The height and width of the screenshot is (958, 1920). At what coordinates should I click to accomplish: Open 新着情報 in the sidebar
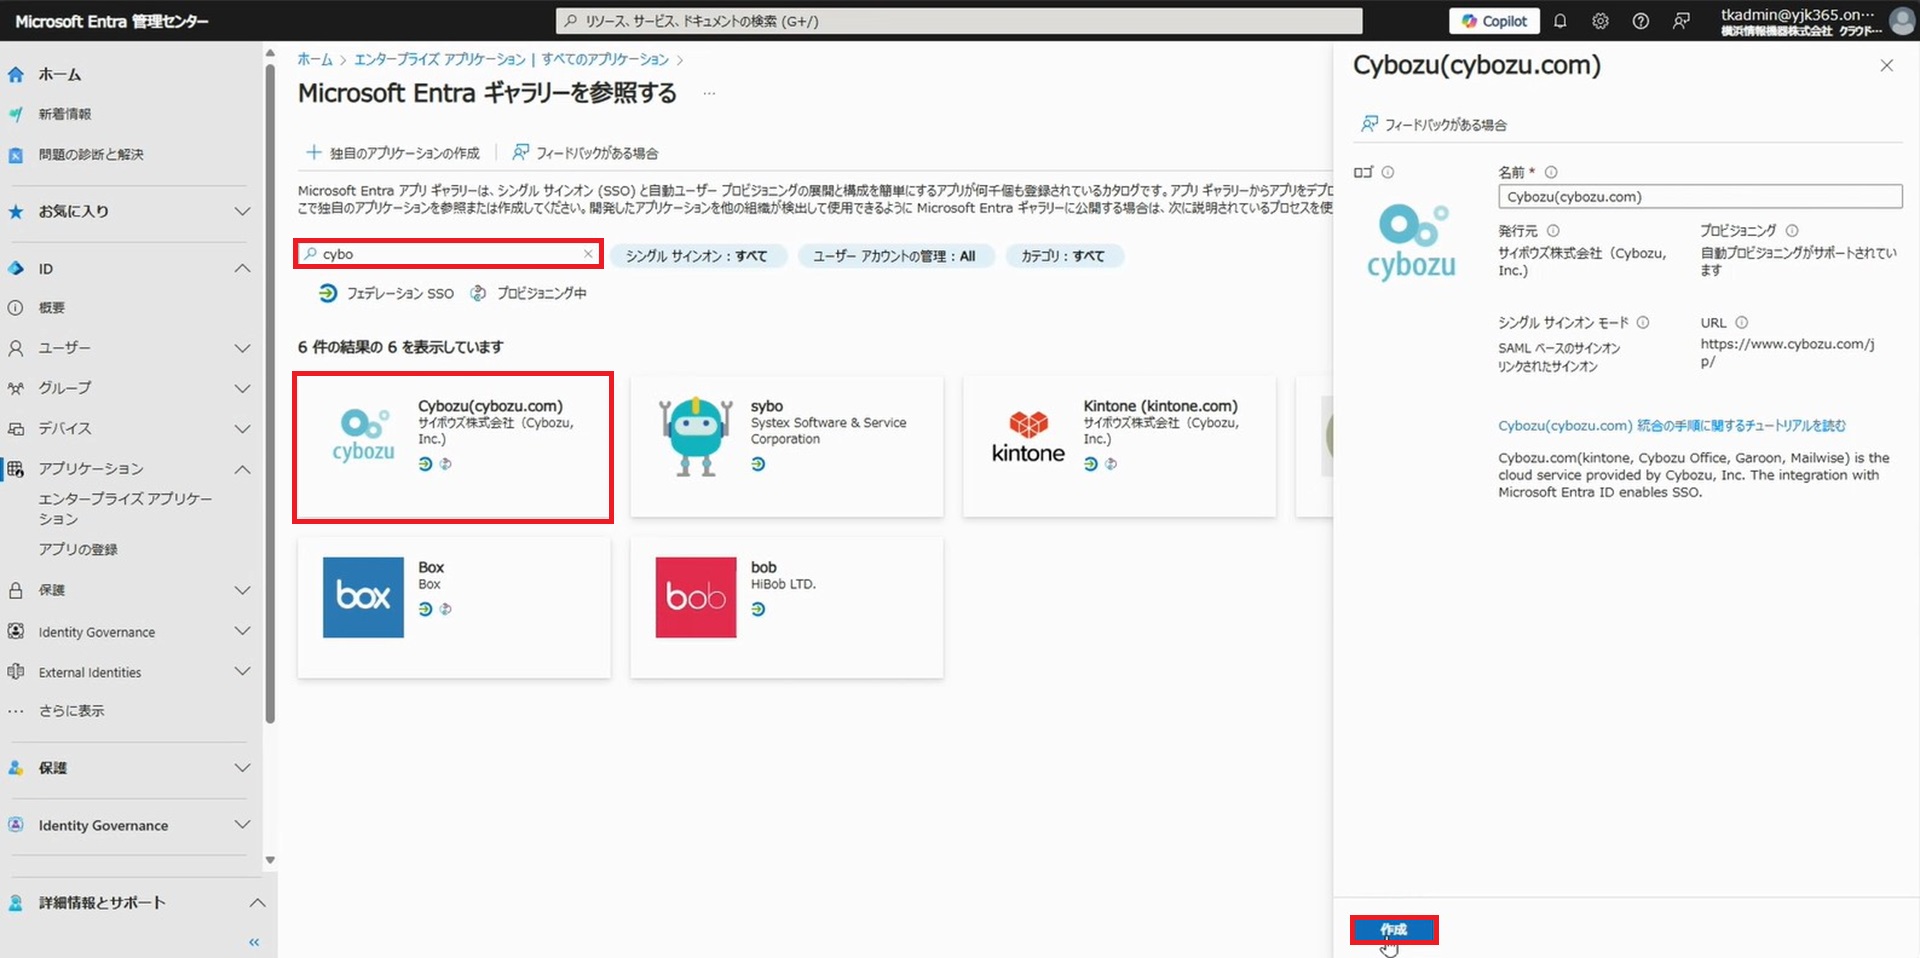pos(65,114)
